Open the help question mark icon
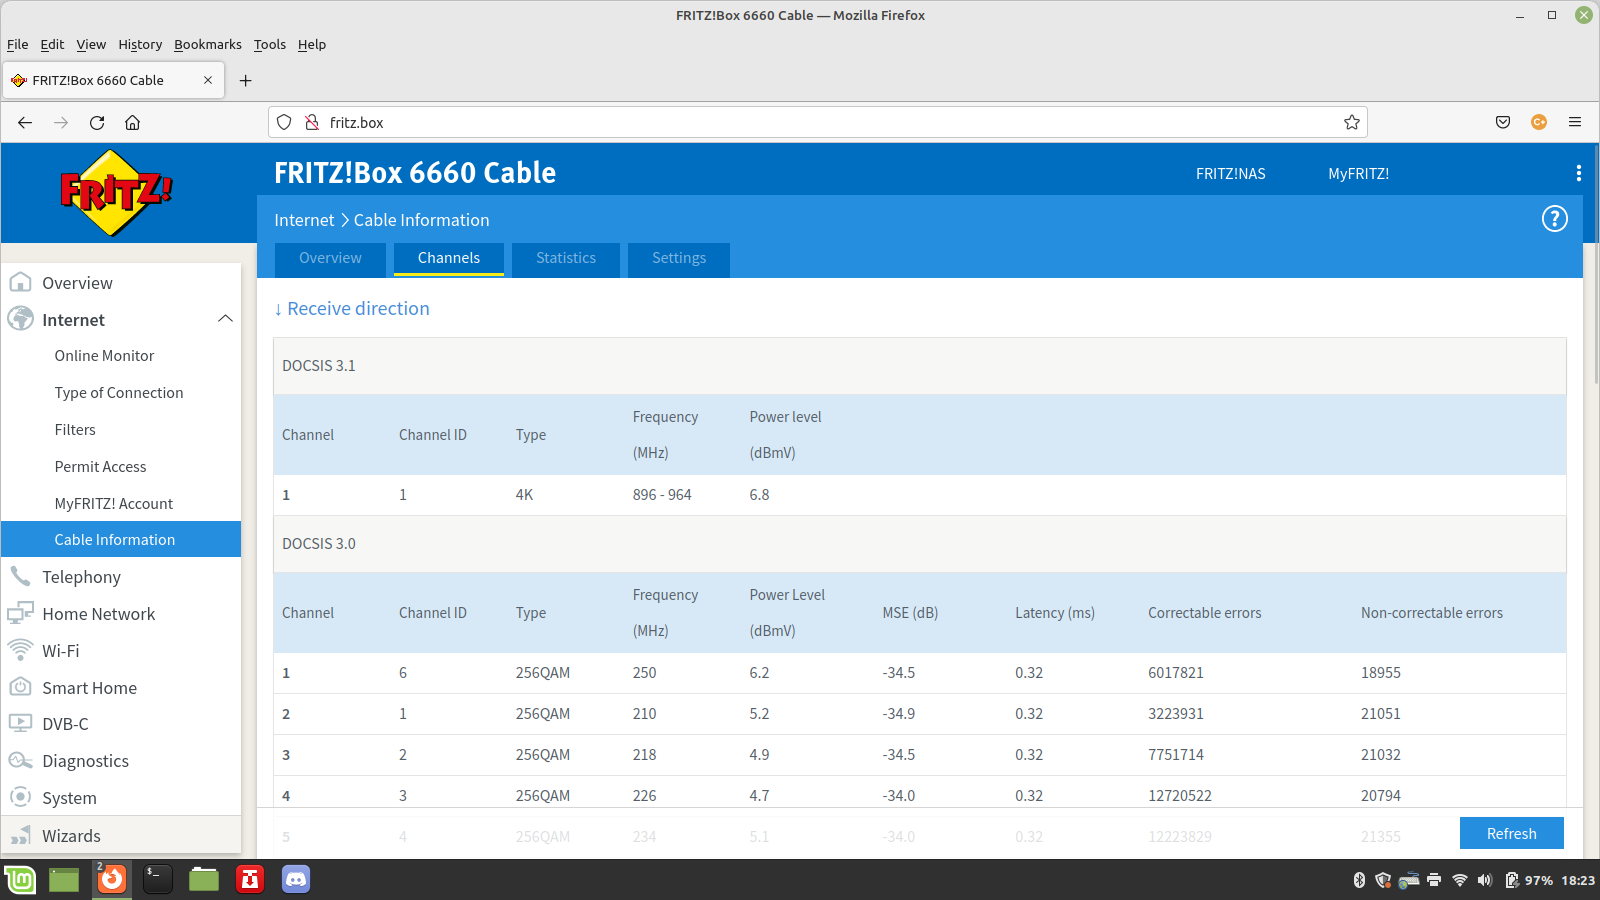Screen dimensions: 1600x900 click(x=1554, y=219)
